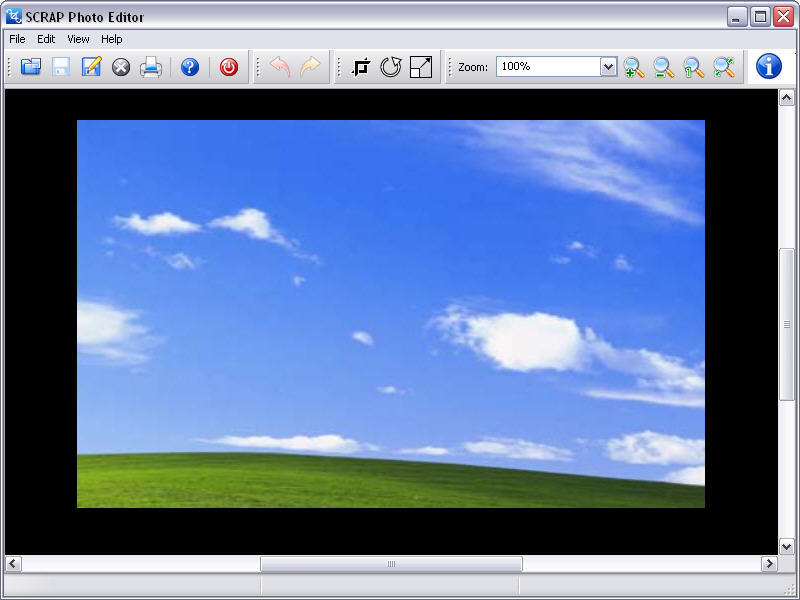This screenshot has height=600, width=800.
Task: Maximize the SCRAP Photo Editor window
Action: 760,17
